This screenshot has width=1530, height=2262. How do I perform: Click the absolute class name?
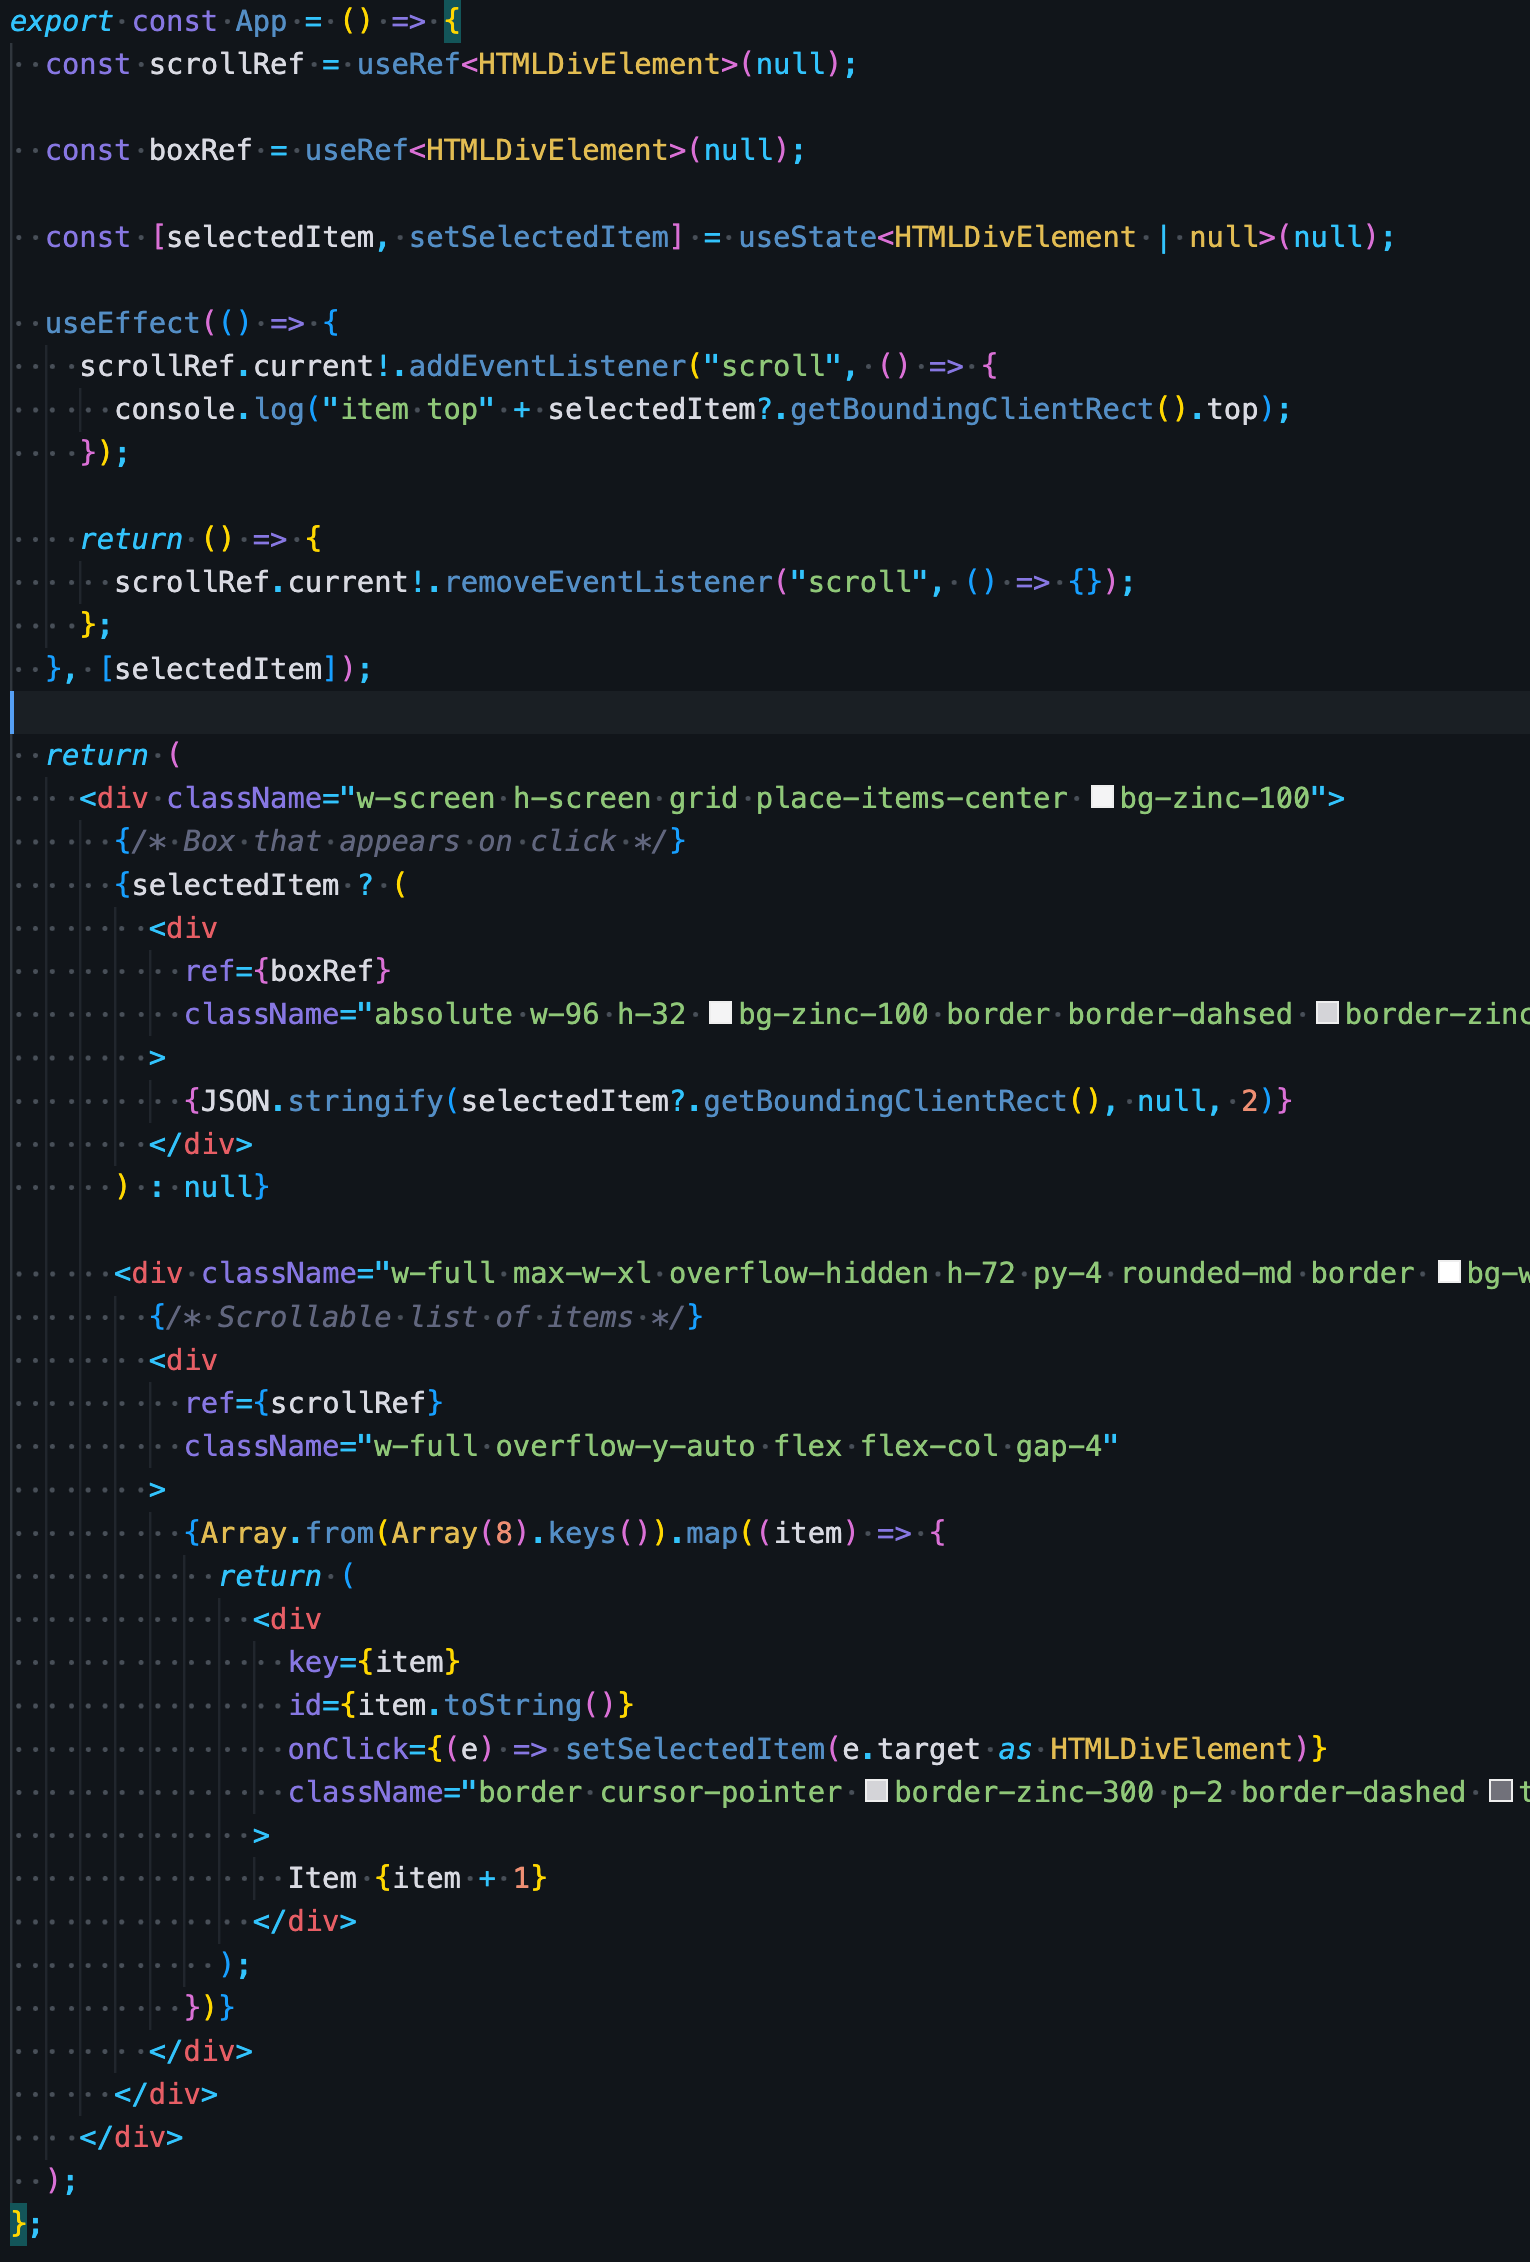(443, 1014)
